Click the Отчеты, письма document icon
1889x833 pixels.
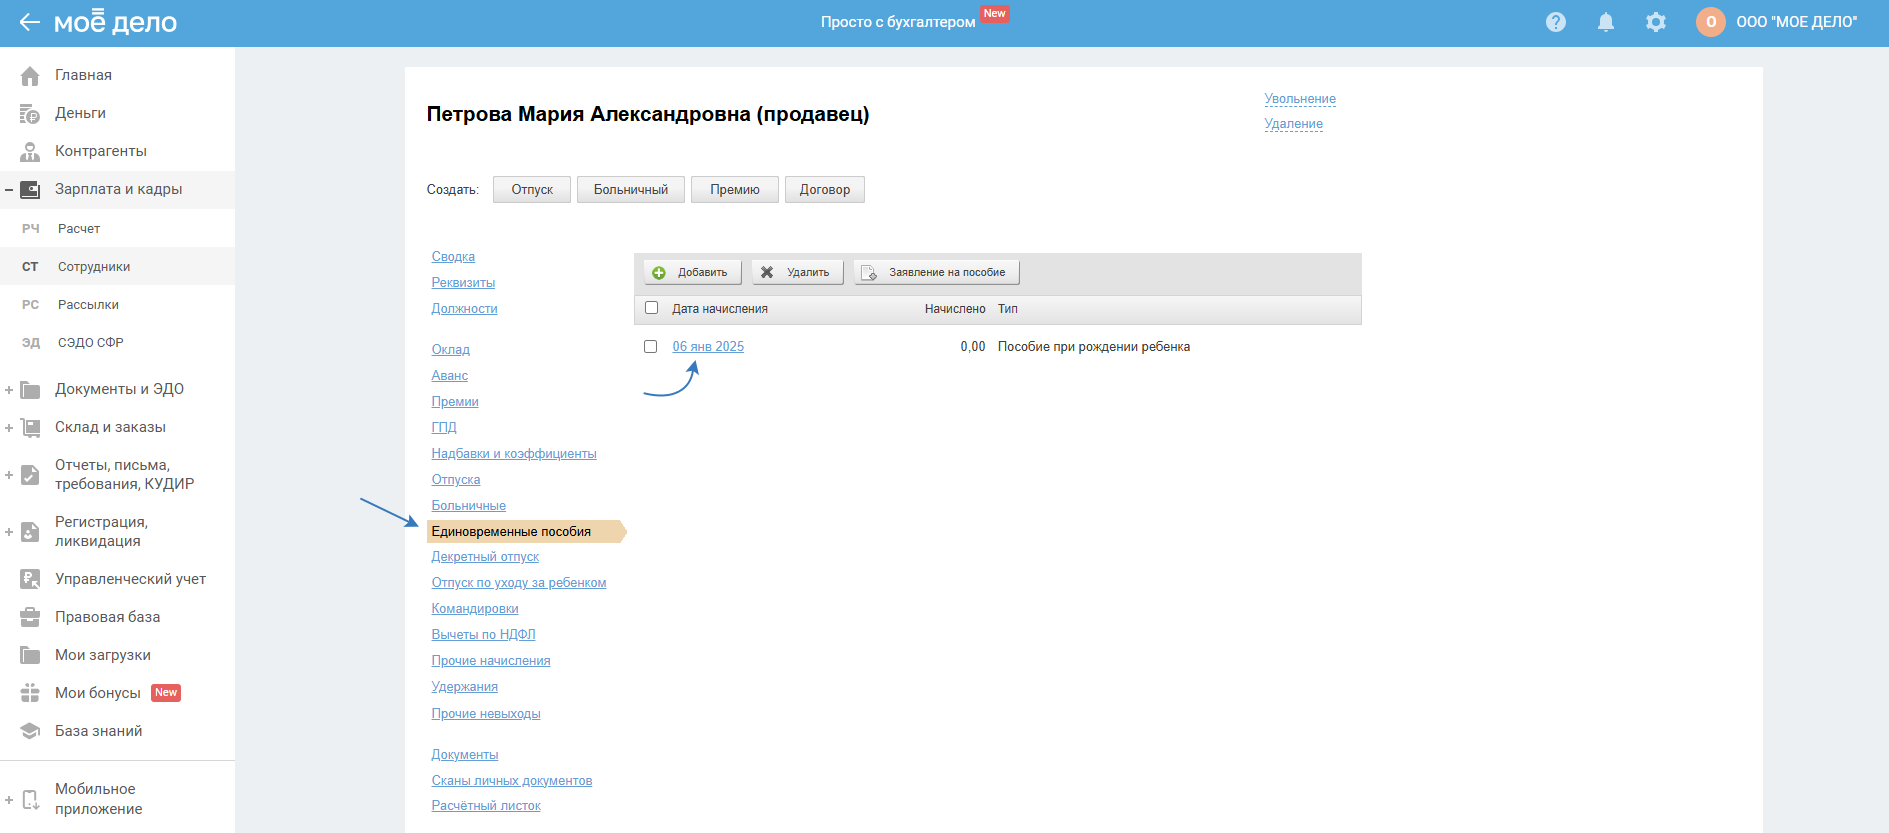coord(30,475)
